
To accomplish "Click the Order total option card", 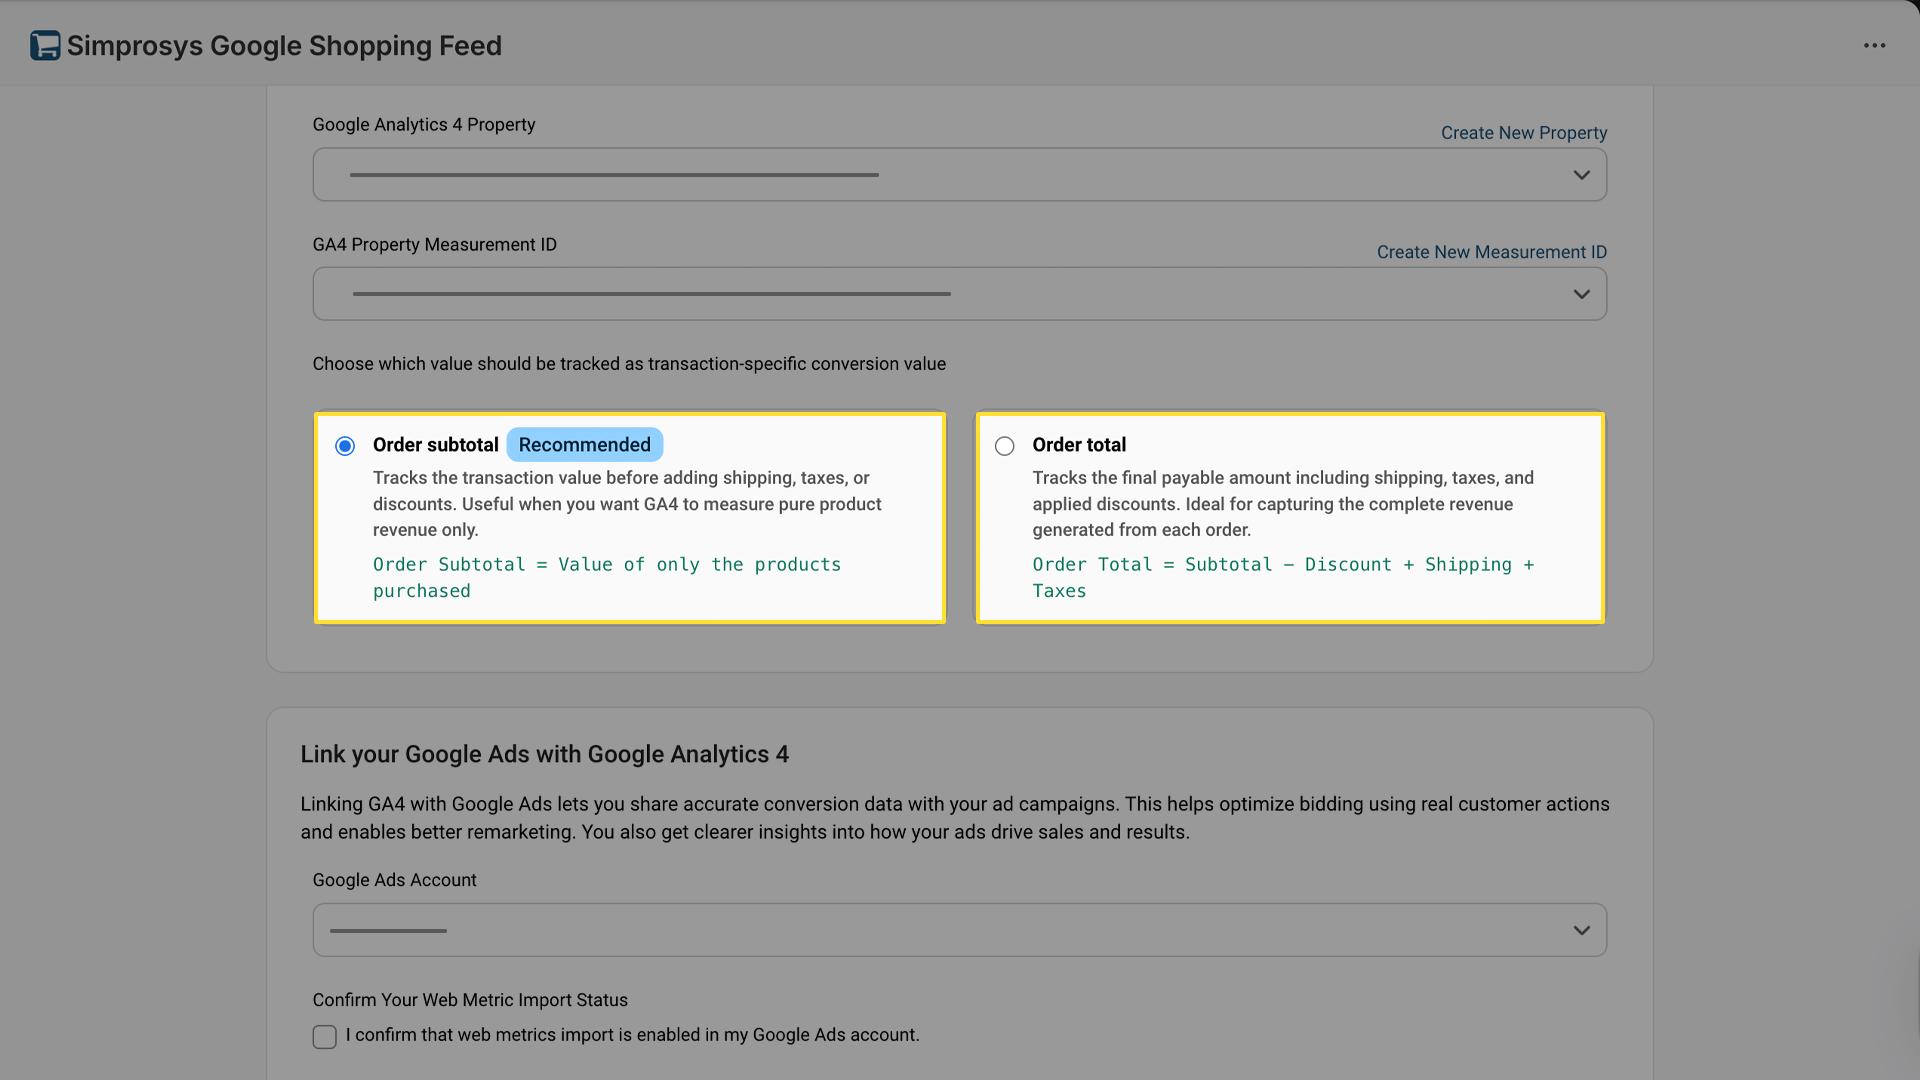I will click(x=1289, y=517).
